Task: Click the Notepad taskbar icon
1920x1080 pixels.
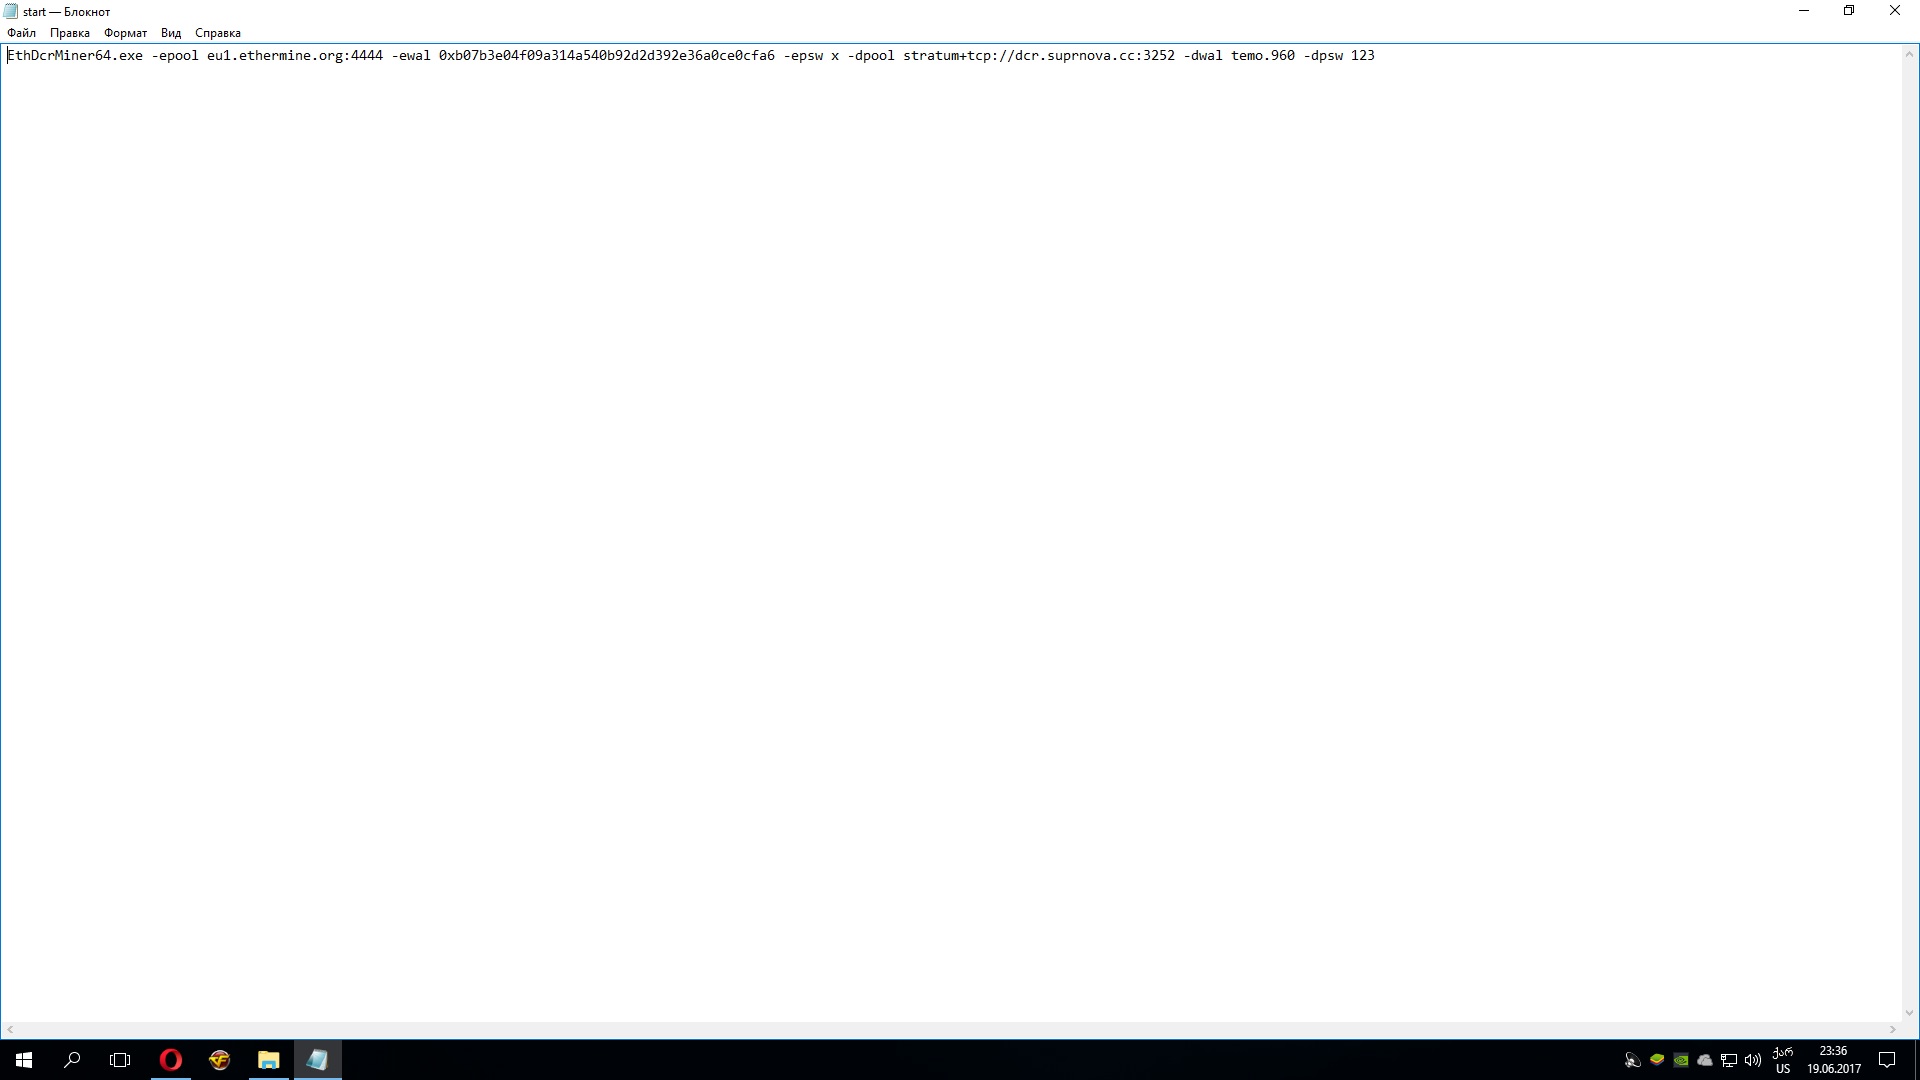Action: point(317,1060)
